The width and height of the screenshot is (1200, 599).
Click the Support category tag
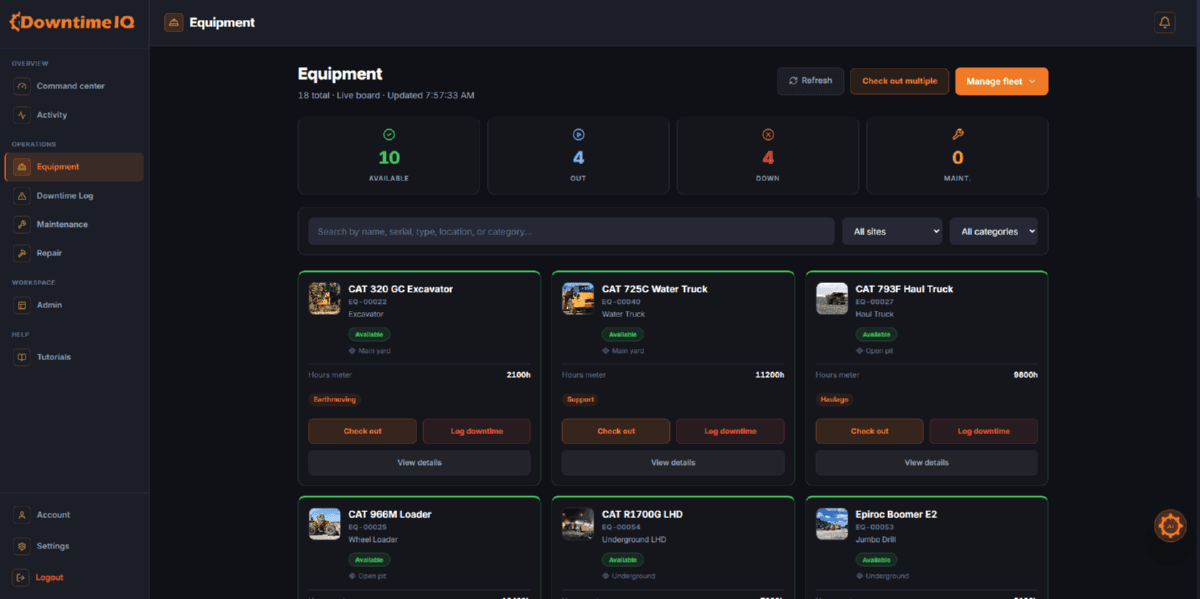pos(581,399)
